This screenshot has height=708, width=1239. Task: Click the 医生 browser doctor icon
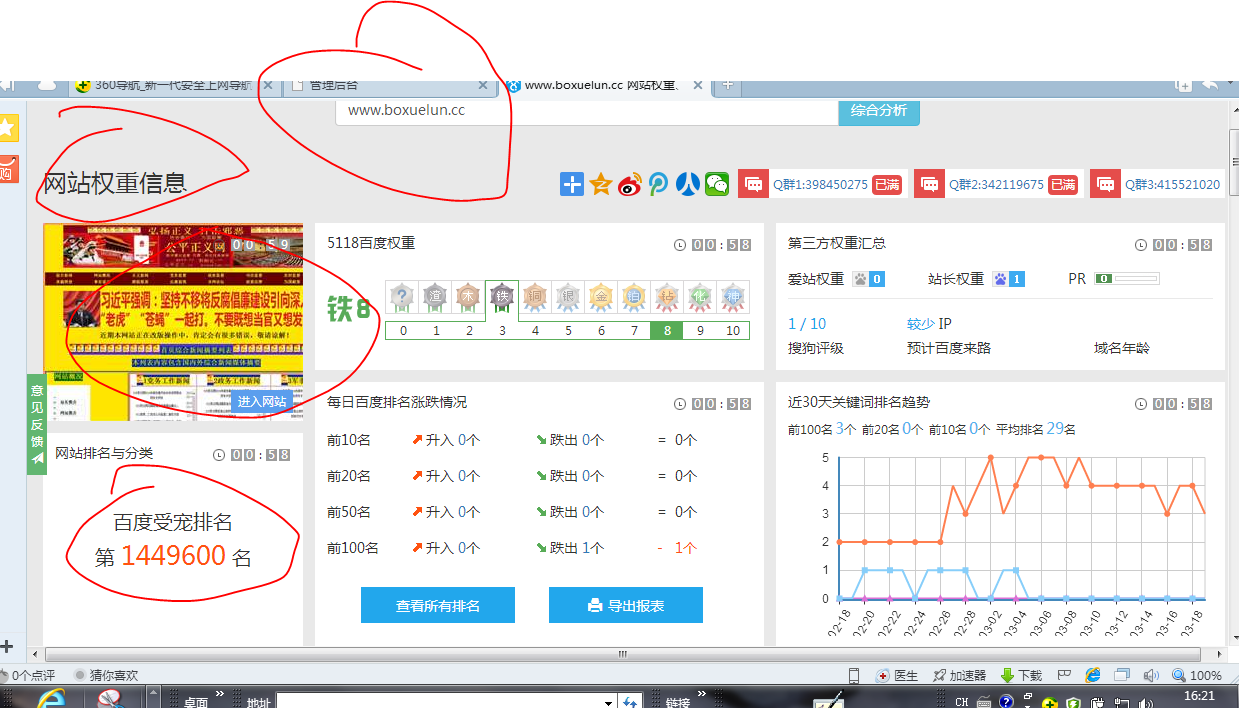897,675
